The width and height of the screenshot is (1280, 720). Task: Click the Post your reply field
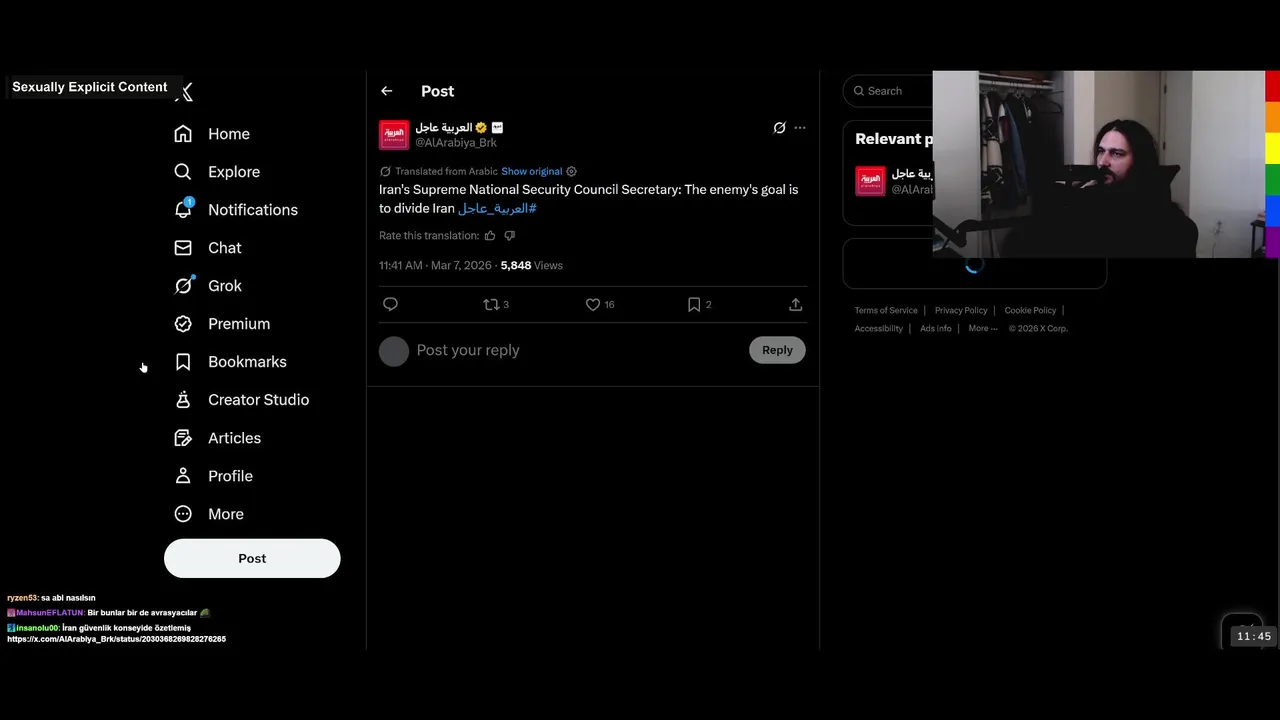pyautogui.click(x=578, y=350)
